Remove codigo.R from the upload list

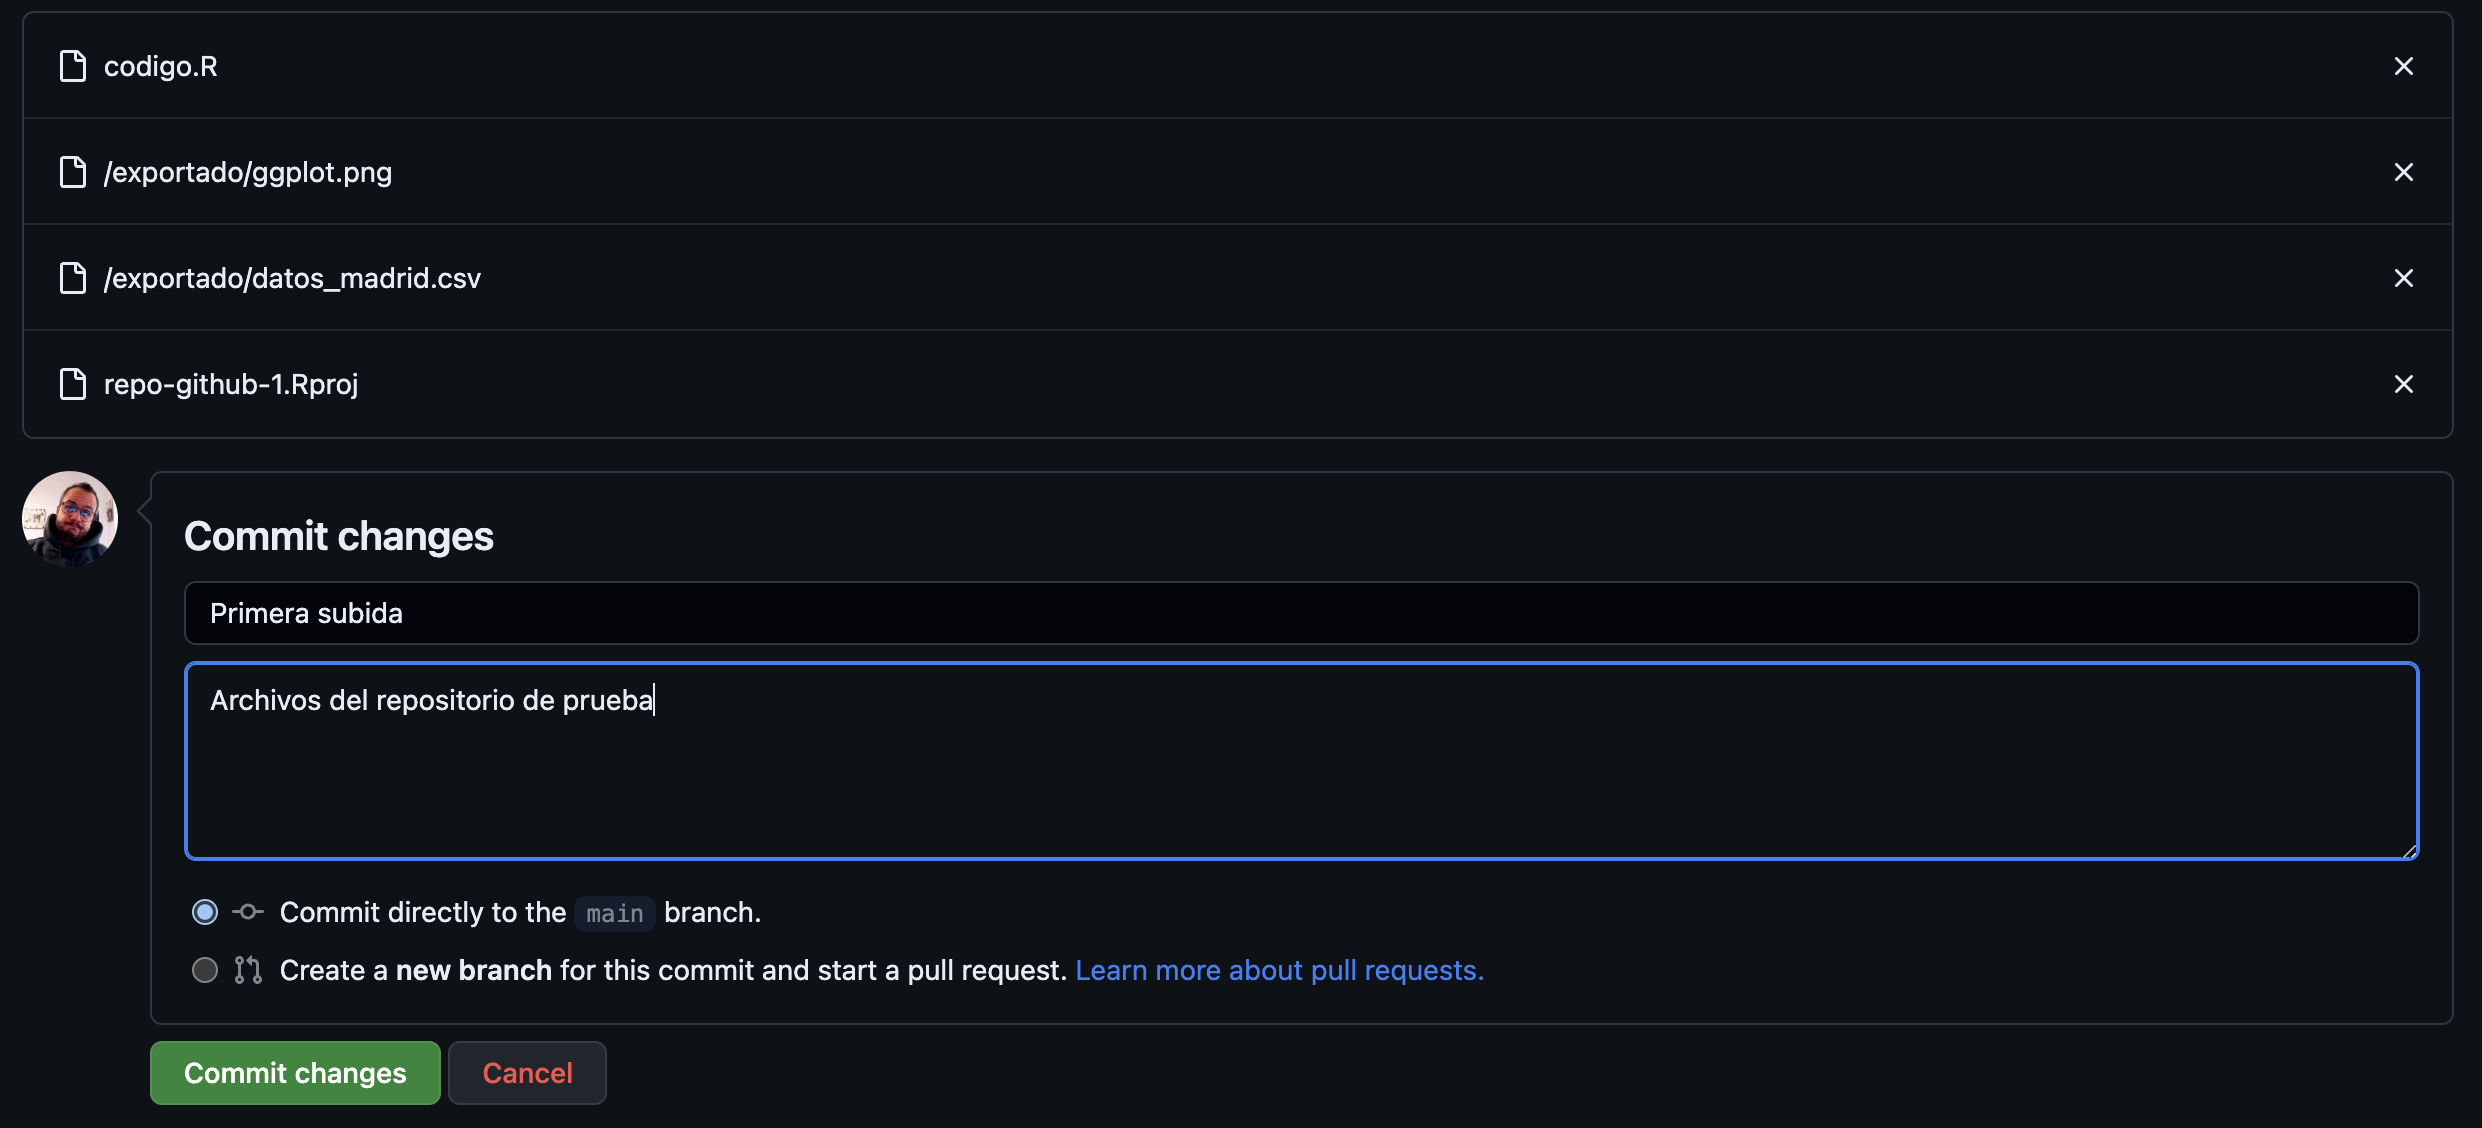tap(2403, 66)
